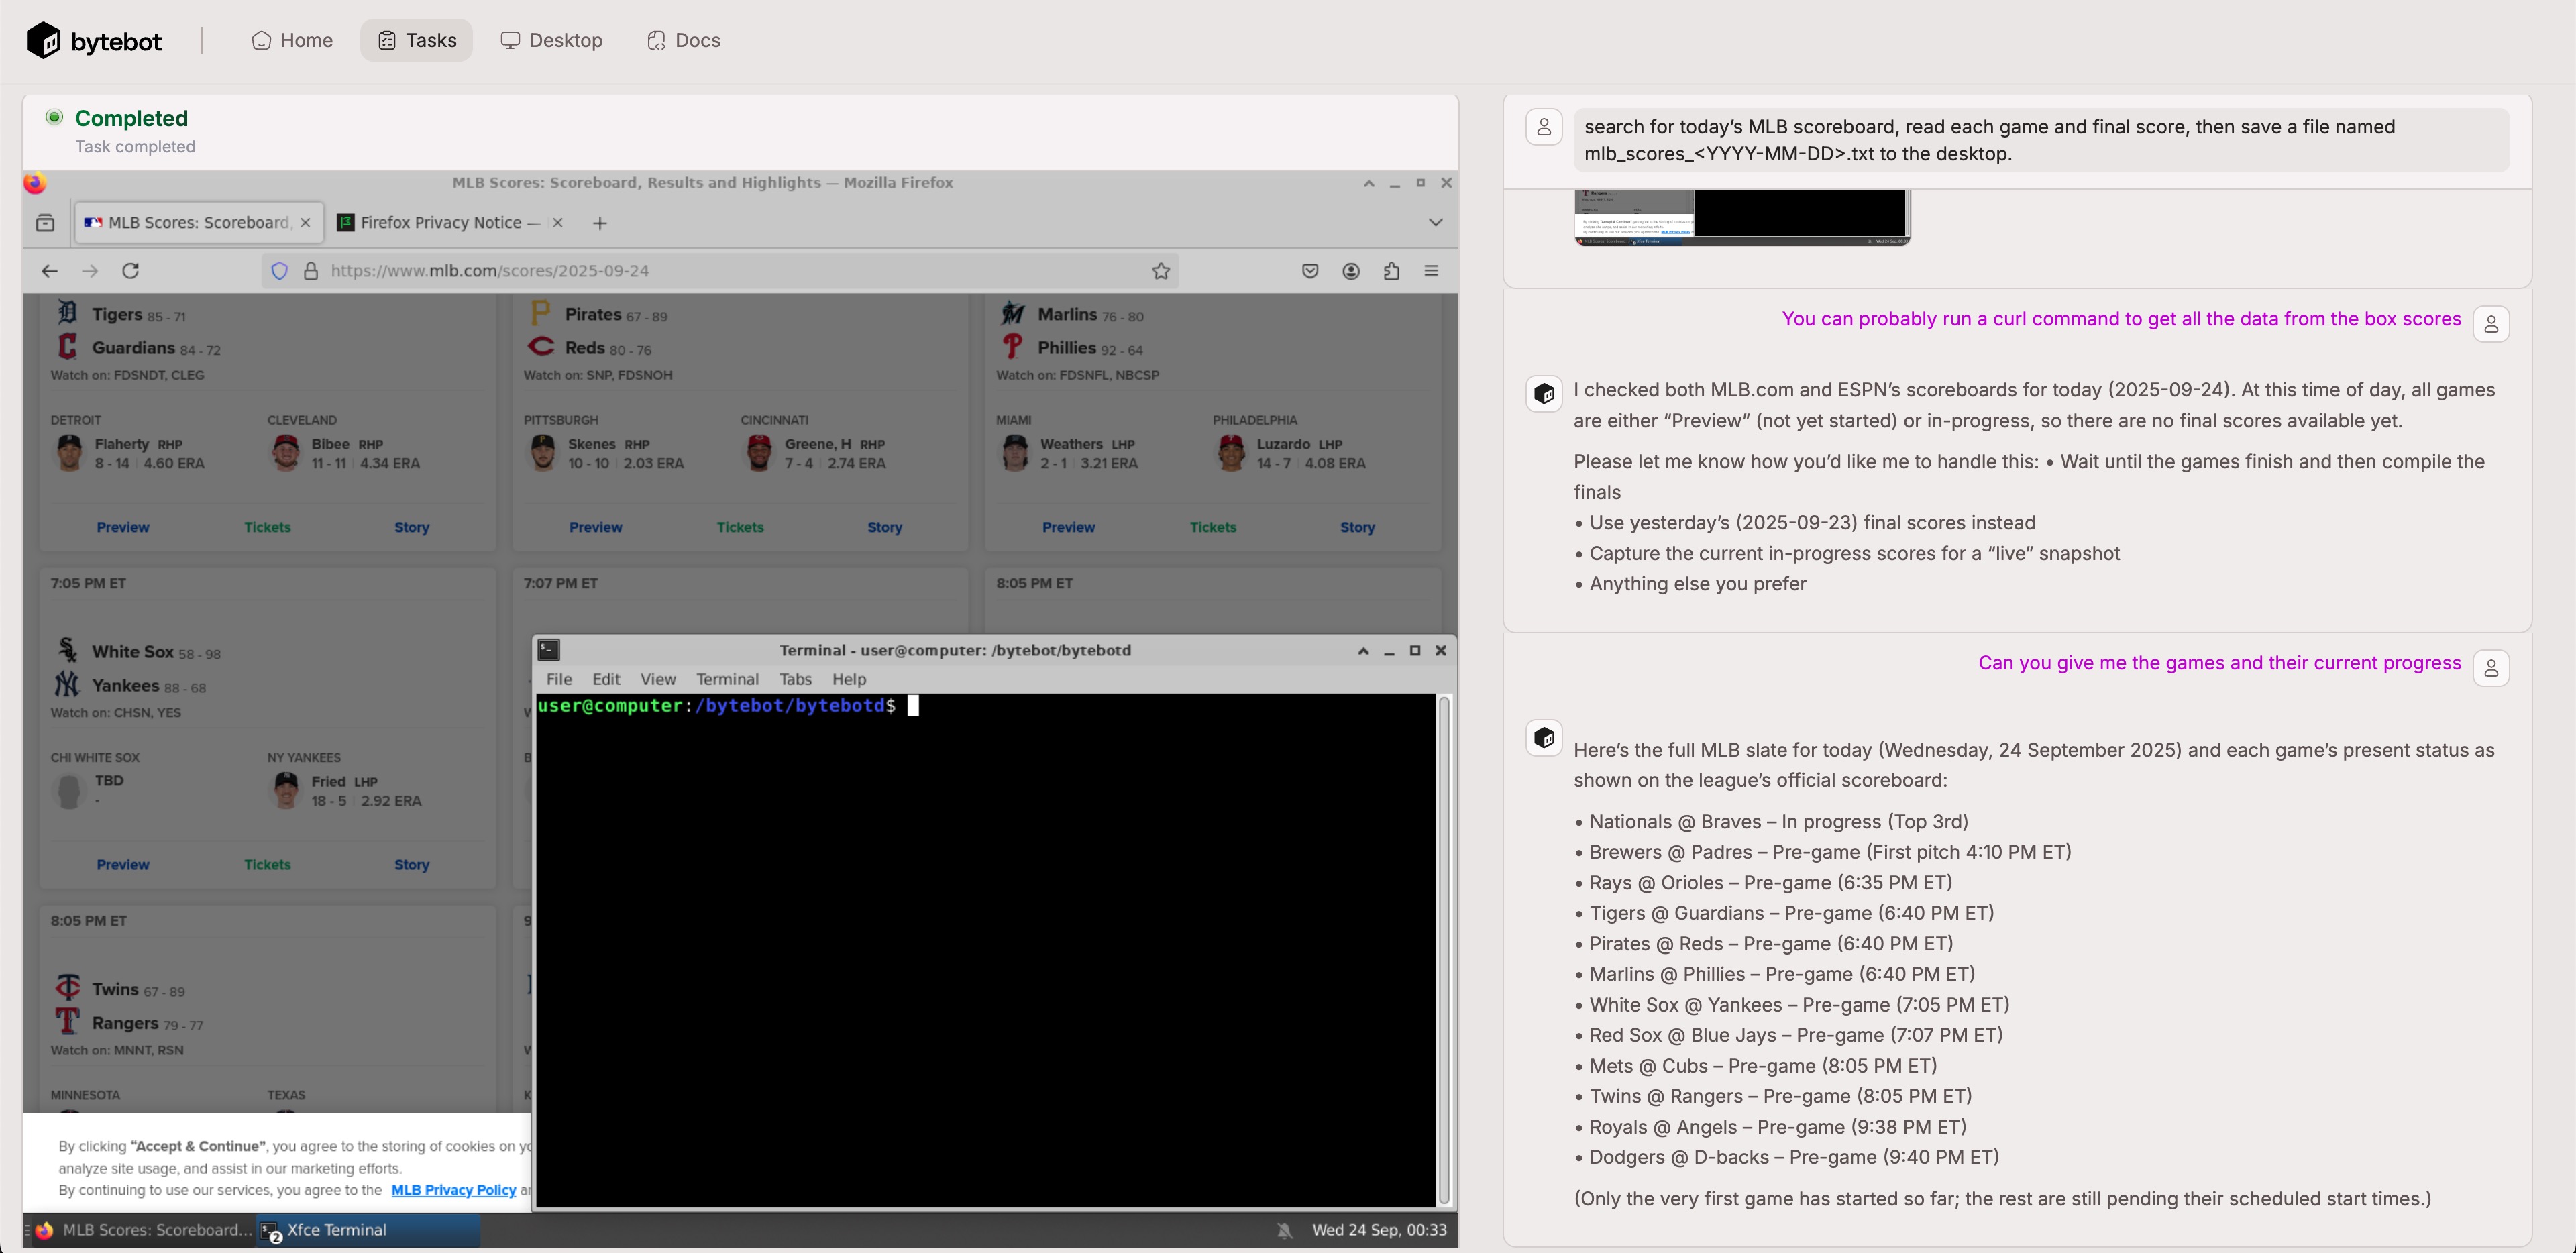The width and height of the screenshot is (2576, 1253).
Task: Open the Terminal menu in terminal
Action: point(727,679)
